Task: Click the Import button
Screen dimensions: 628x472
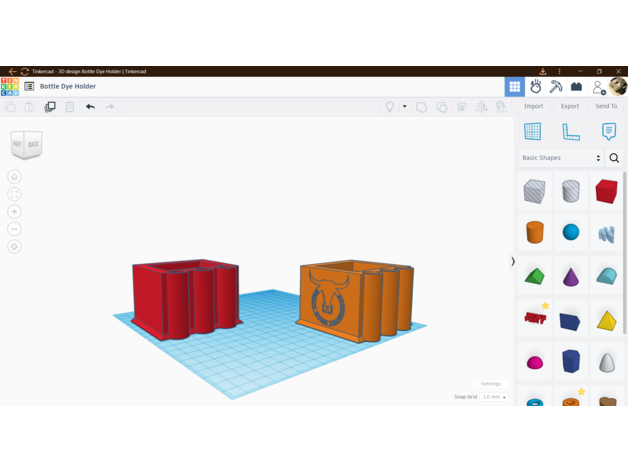Action: 533,106
